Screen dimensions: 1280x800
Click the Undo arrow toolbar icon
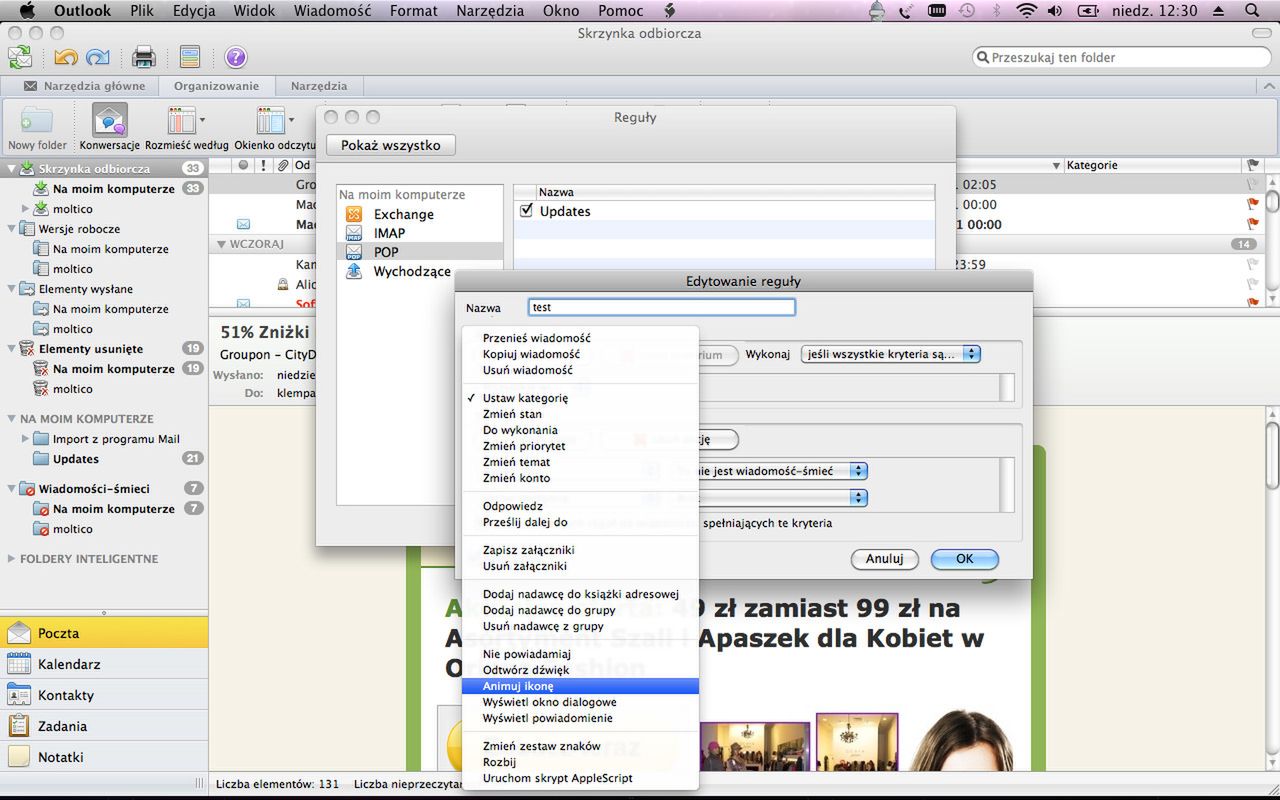tap(66, 57)
